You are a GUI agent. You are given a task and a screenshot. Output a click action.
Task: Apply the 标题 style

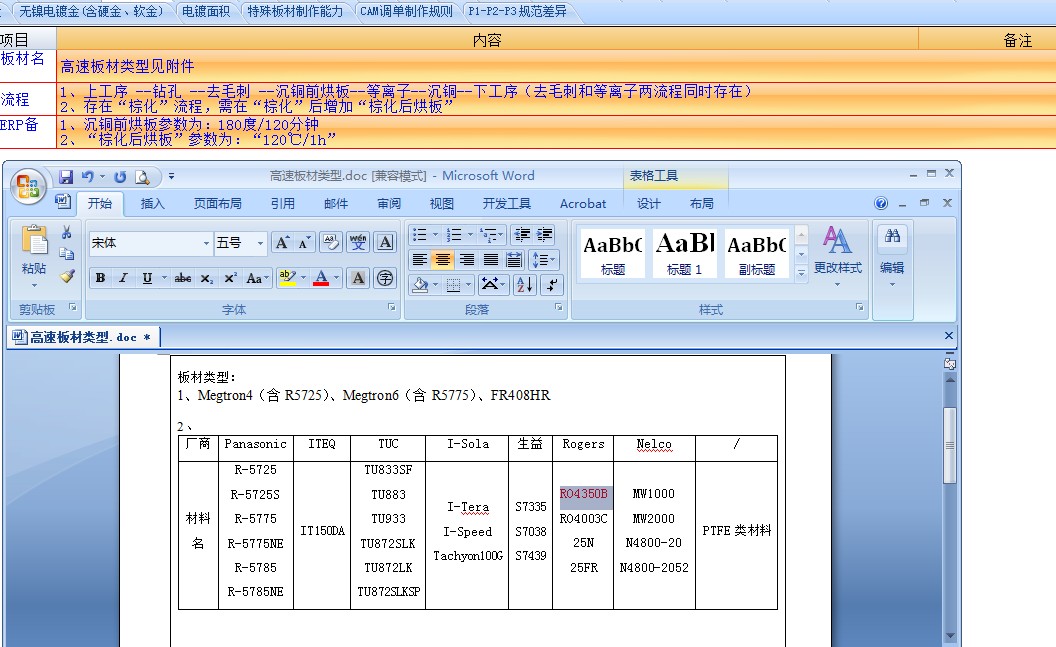point(612,252)
